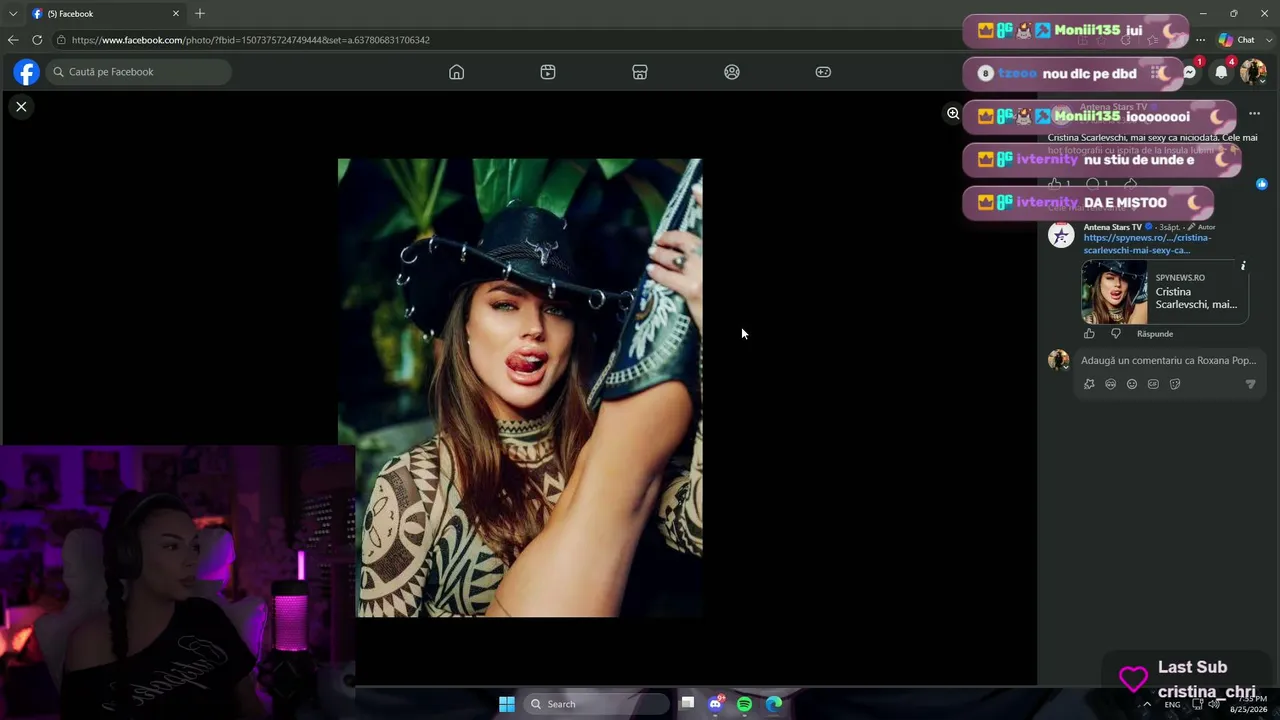Open the taskbar volume control
This screenshot has width=1280, height=720.
click(x=1214, y=704)
